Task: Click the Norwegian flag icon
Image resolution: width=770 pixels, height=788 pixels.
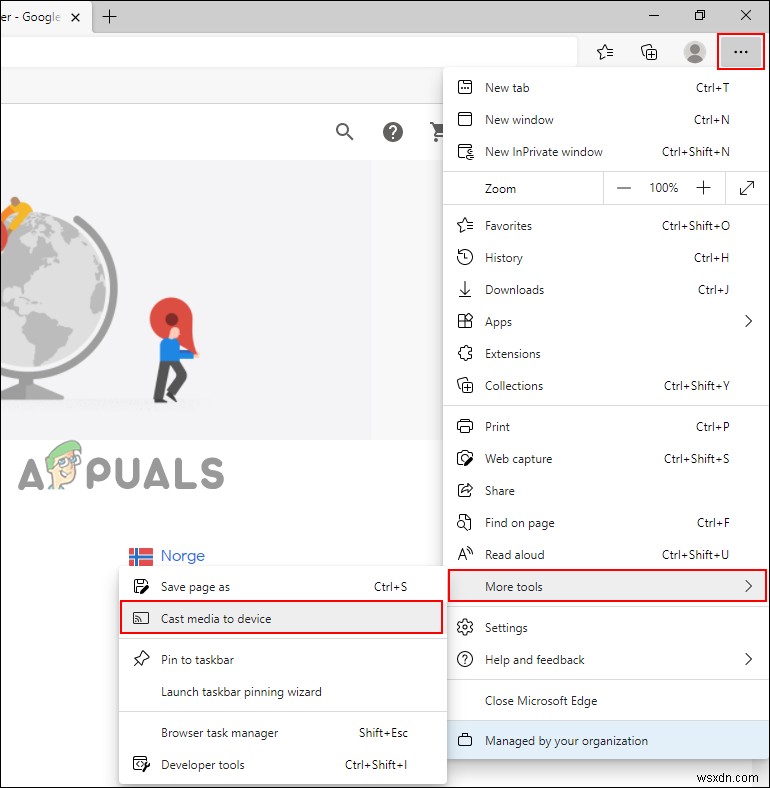Action: click(x=141, y=556)
